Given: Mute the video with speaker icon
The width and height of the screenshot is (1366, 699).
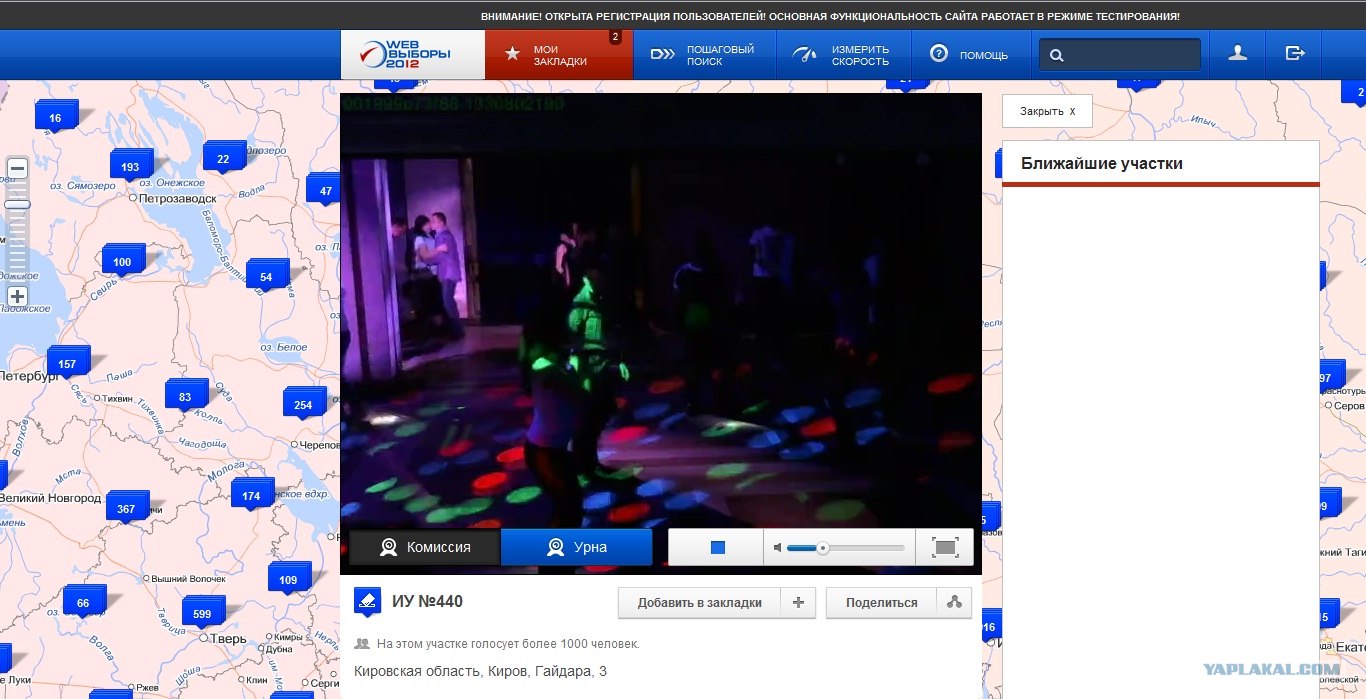Looking at the screenshot, I should coord(777,548).
